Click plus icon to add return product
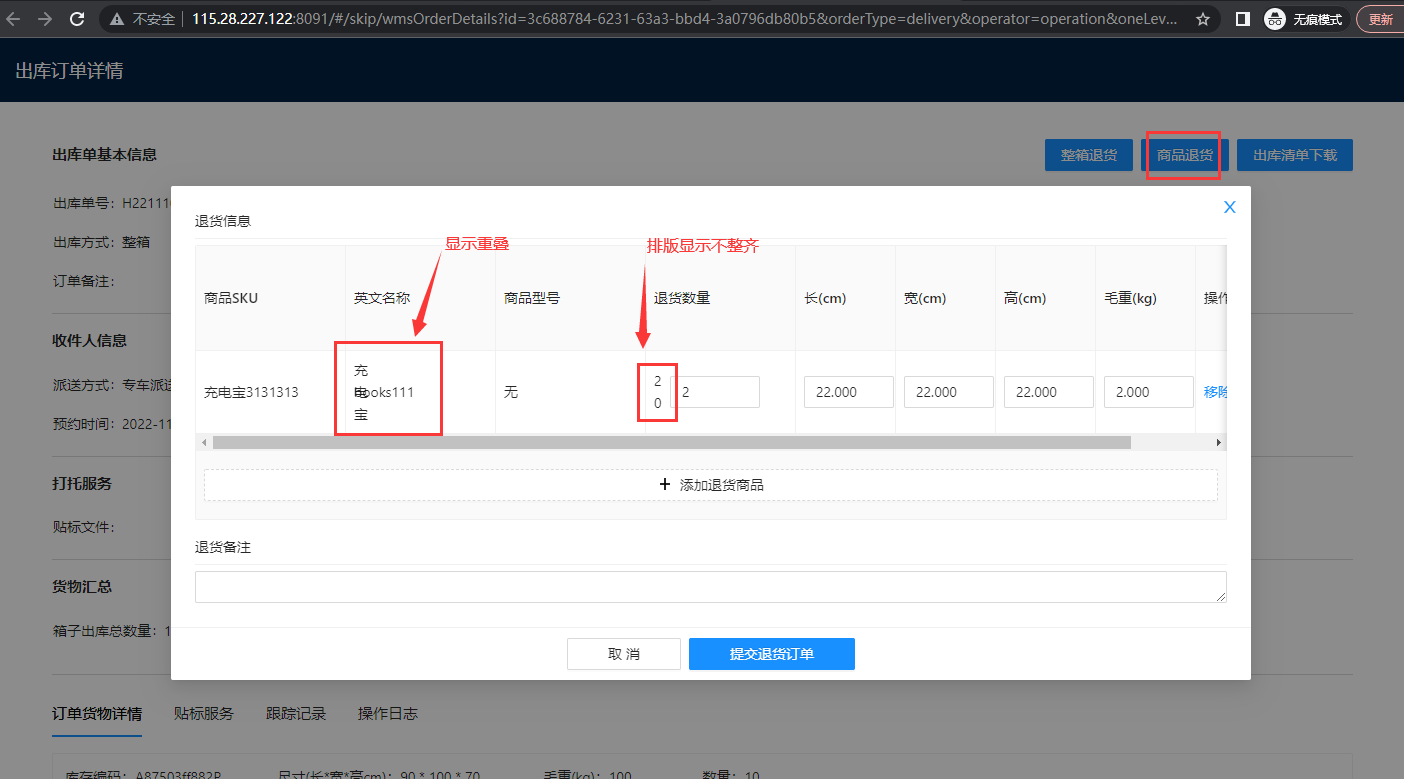 tap(665, 485)
